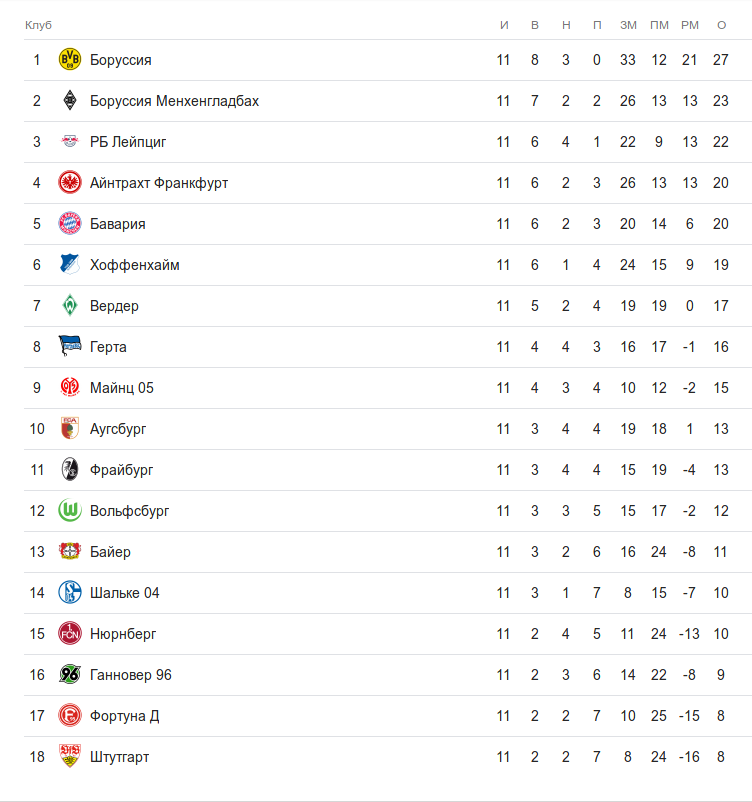Click the RB Leipzig logo icon
This screenshot has width=752, height=802.
click(69, 142)
